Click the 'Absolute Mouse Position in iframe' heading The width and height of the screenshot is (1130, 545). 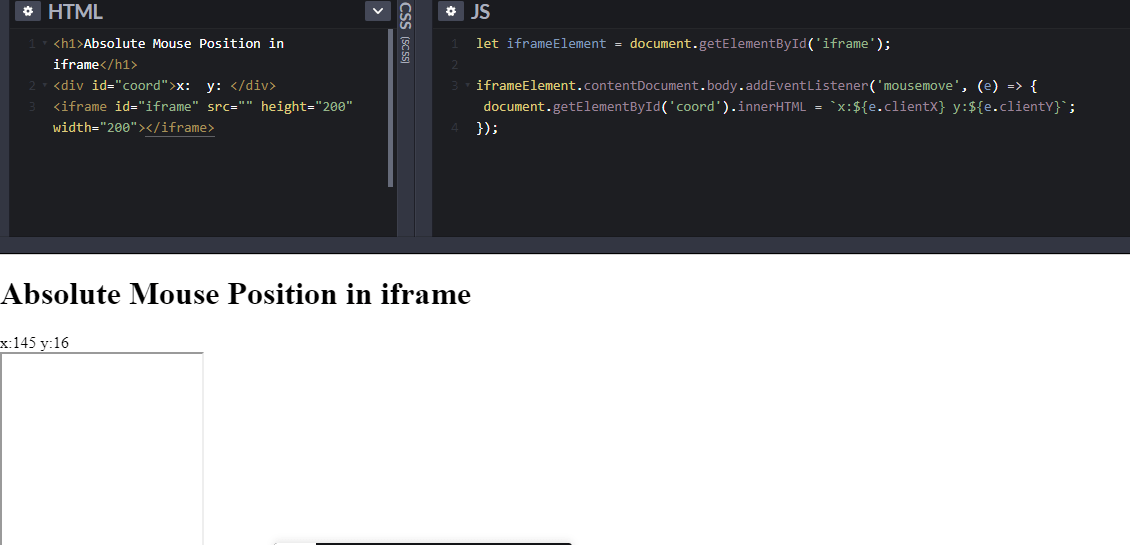click(x=236, y=294)
